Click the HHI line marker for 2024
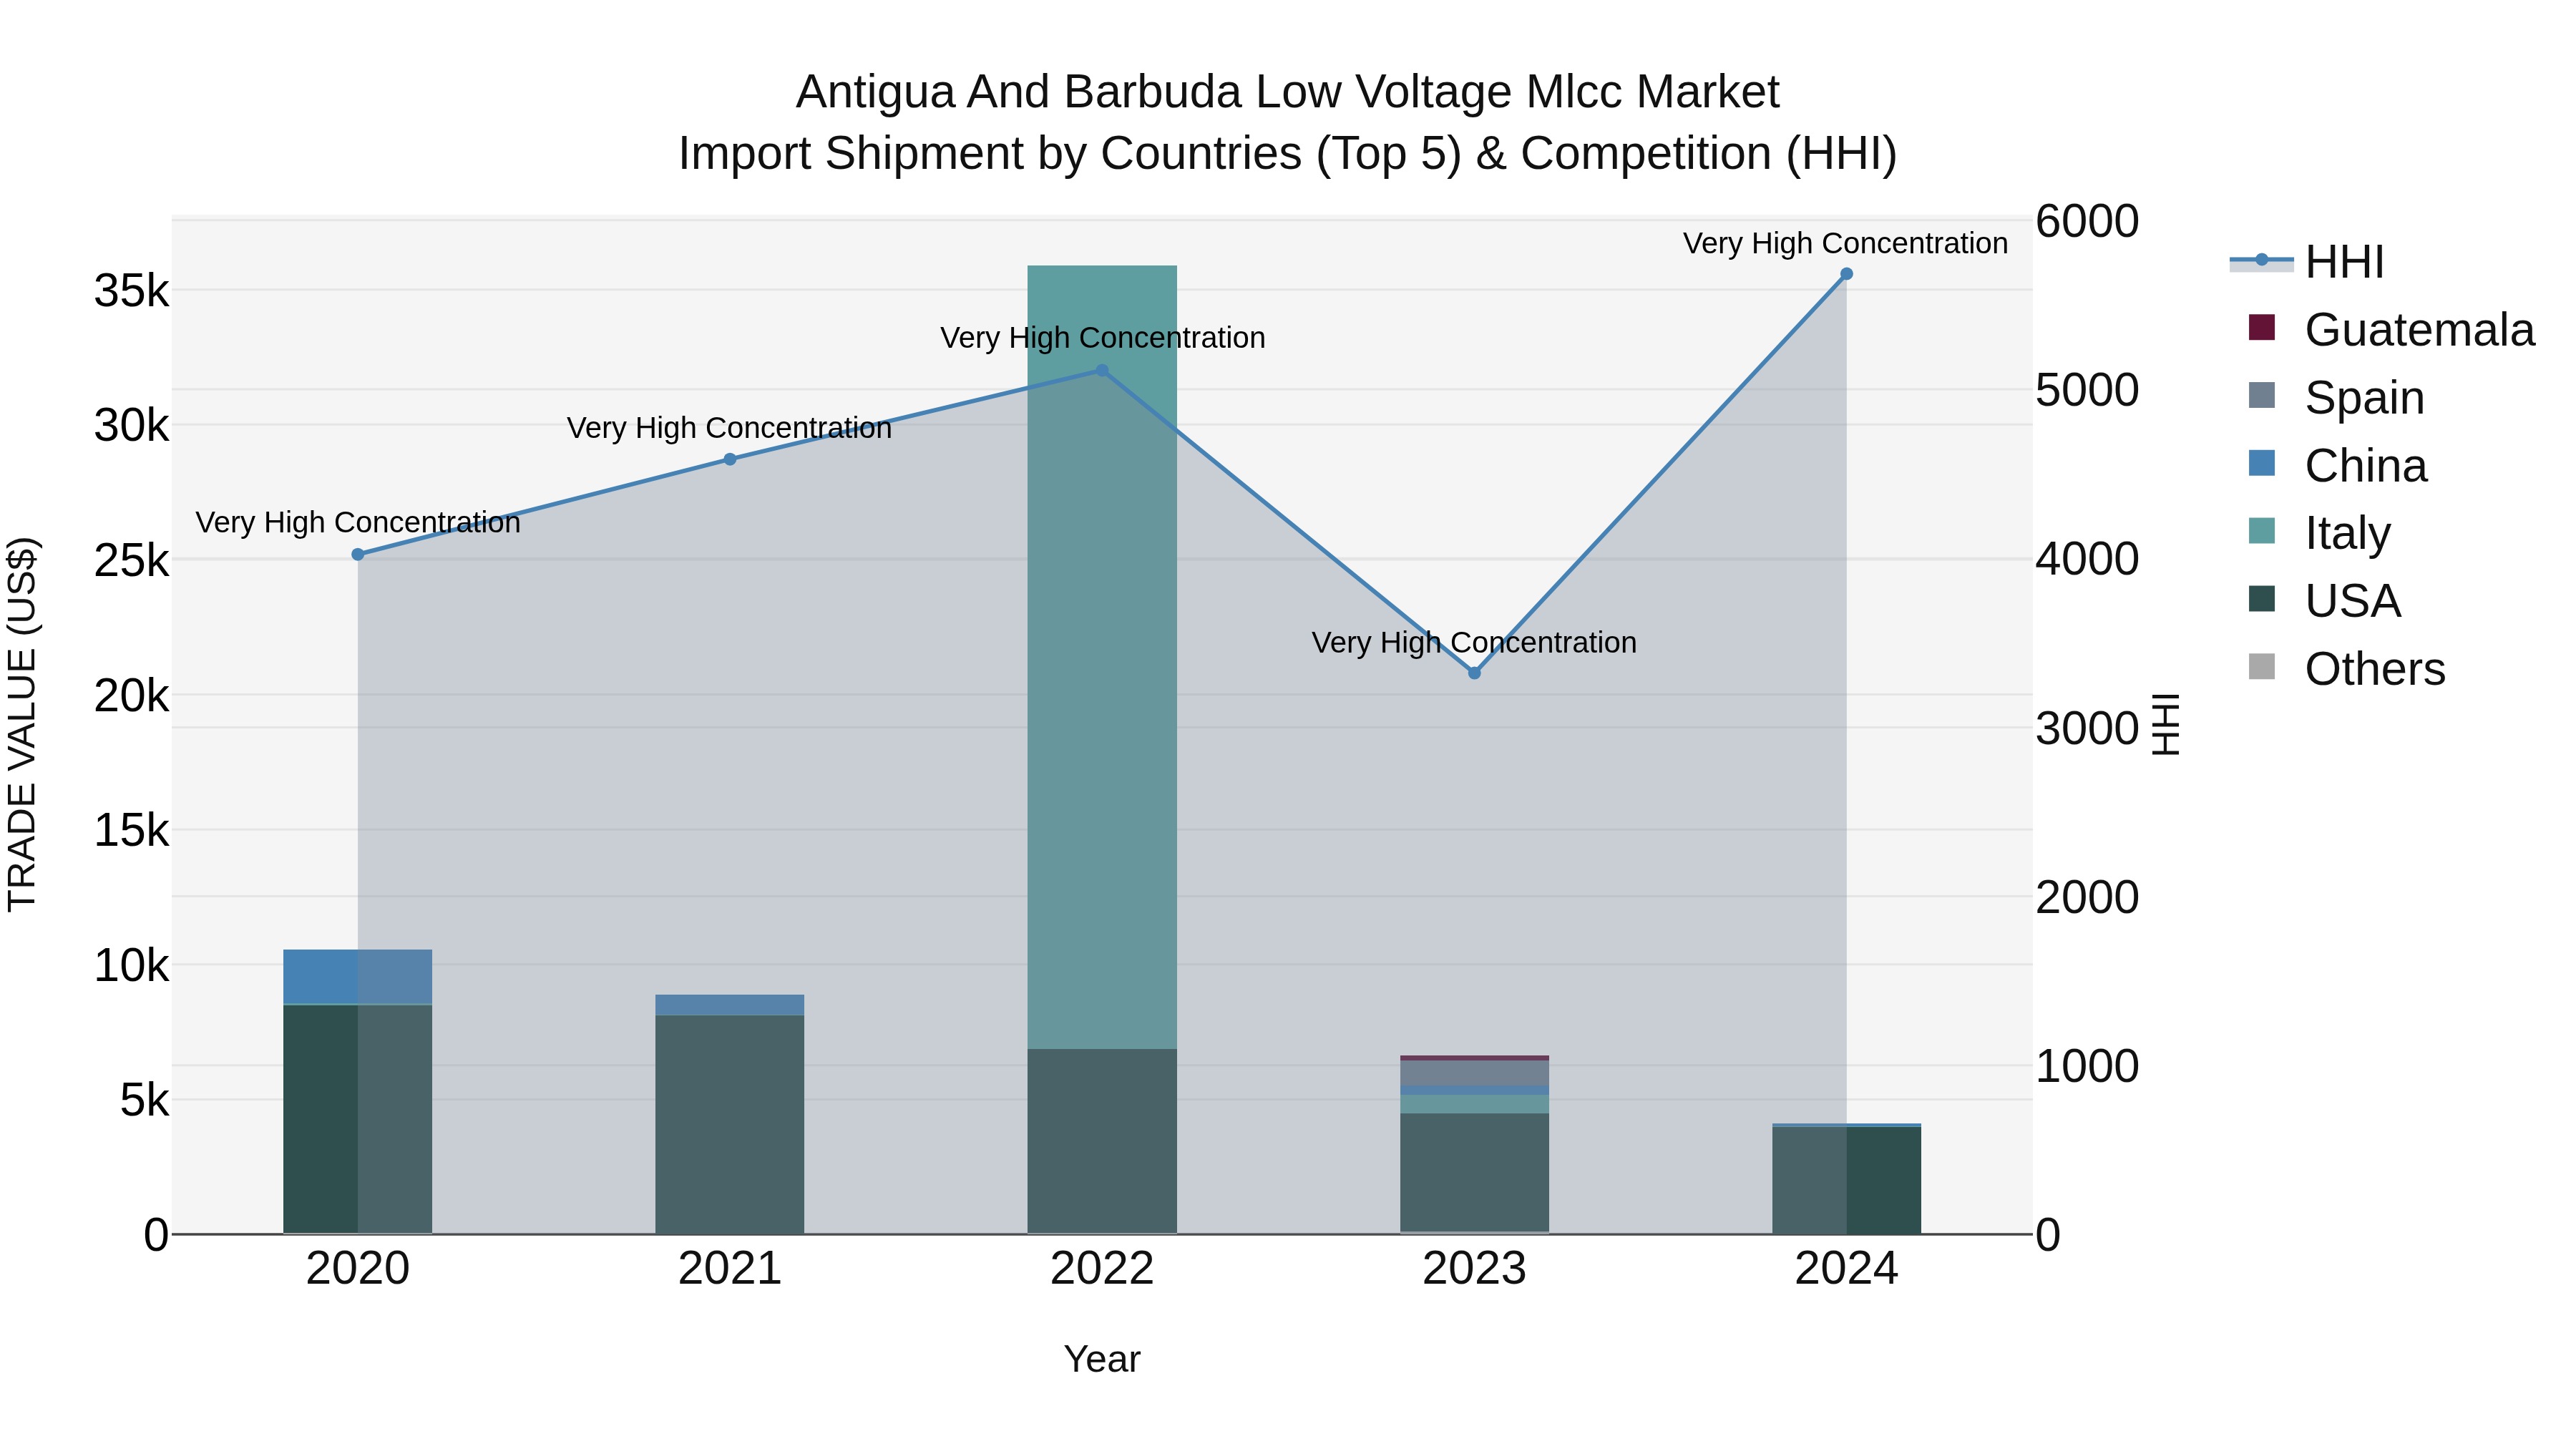Image resolution: width=2576 pixels, height=1449 pixels. coord(1846,274)
